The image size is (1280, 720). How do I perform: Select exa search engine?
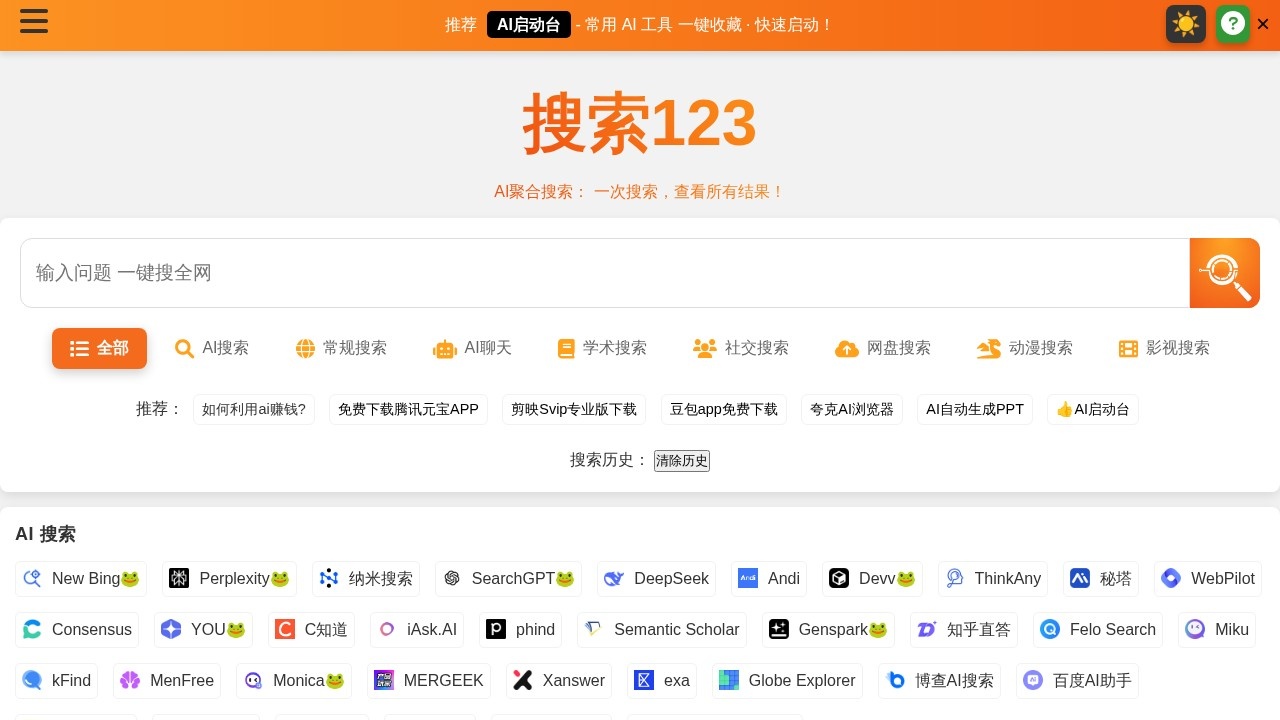point(662,680)
